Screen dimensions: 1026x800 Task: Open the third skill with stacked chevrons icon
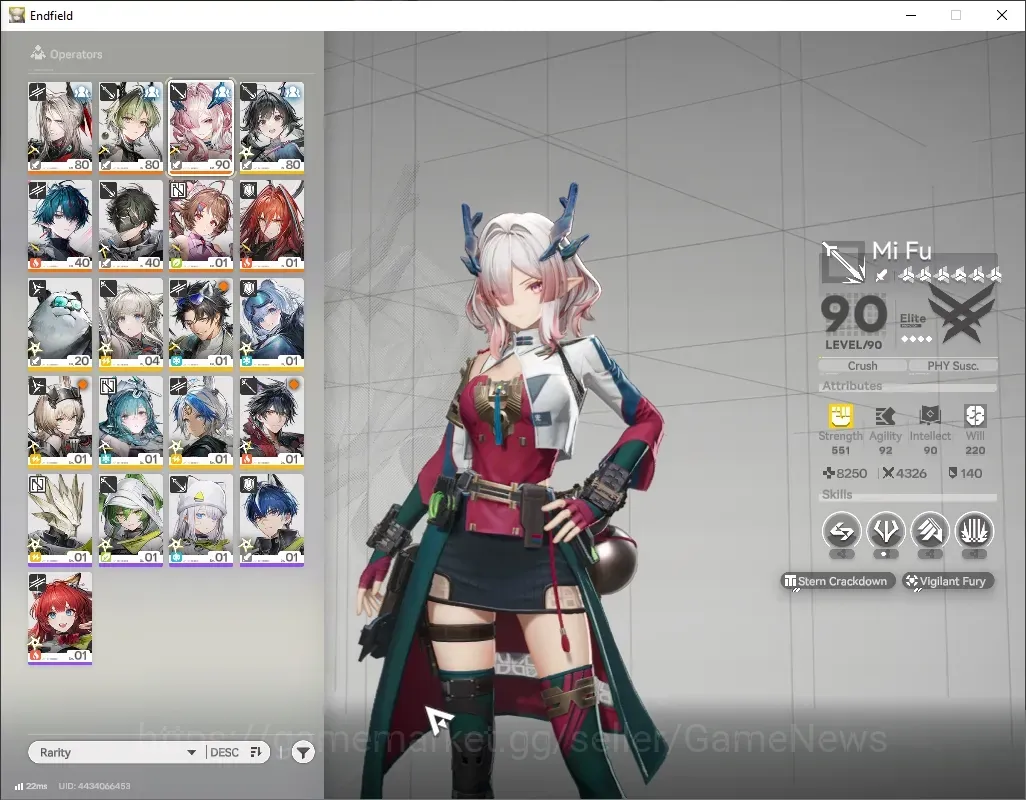pyautogui.click(x=930, y=530)
